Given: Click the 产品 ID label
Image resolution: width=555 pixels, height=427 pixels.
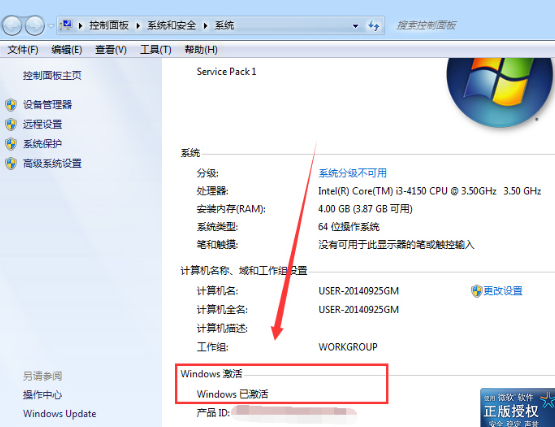Looking at the screenshot, I should pyautogui.click(x=213, y=412).
